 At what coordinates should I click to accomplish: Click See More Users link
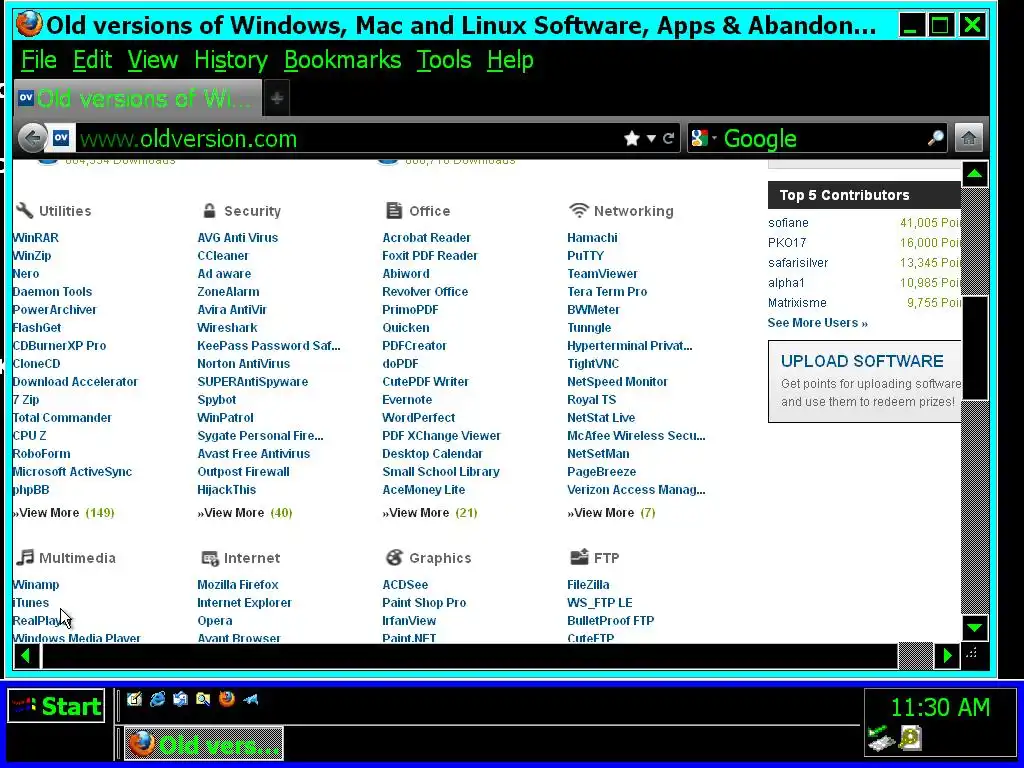click(818, 323)
